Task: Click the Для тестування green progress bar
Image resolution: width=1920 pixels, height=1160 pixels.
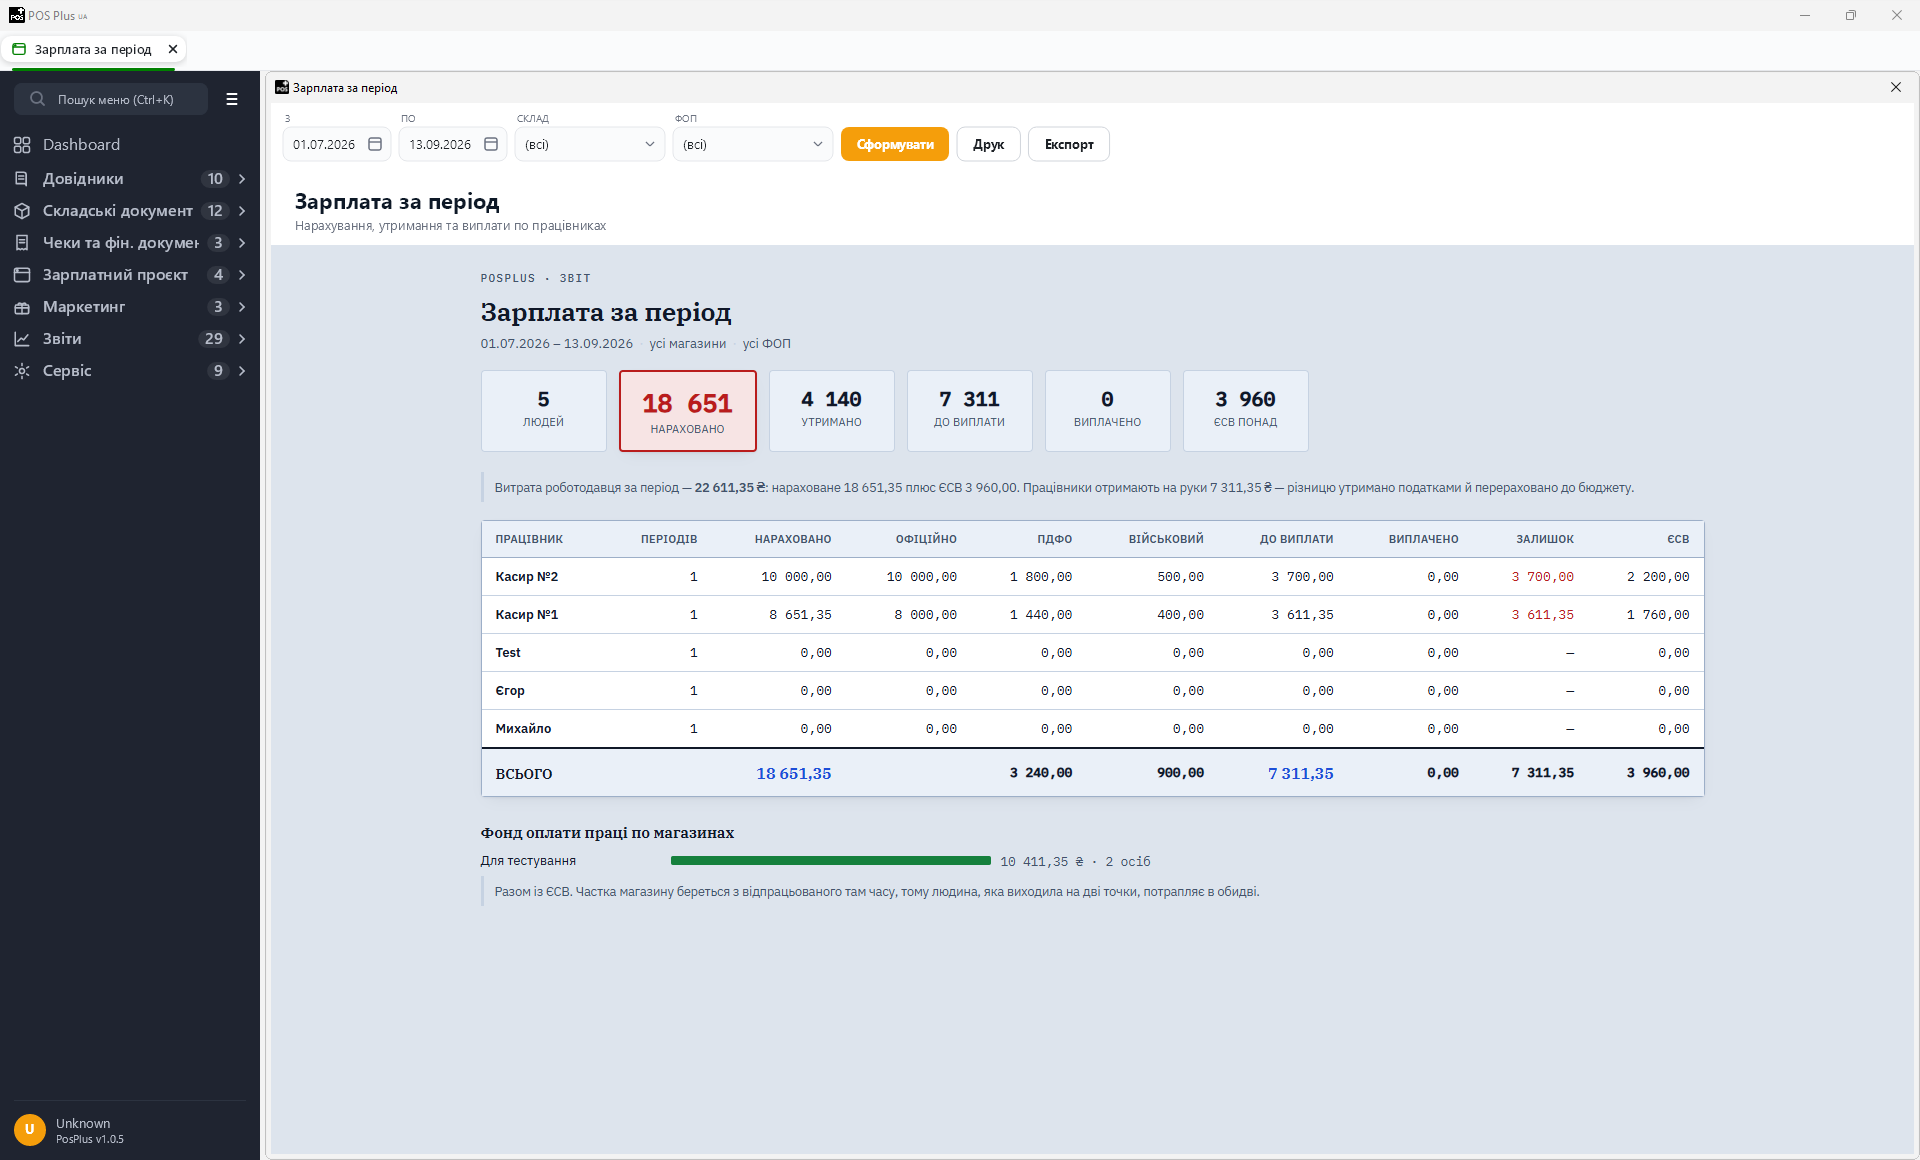Action: [x=830, y=861]
